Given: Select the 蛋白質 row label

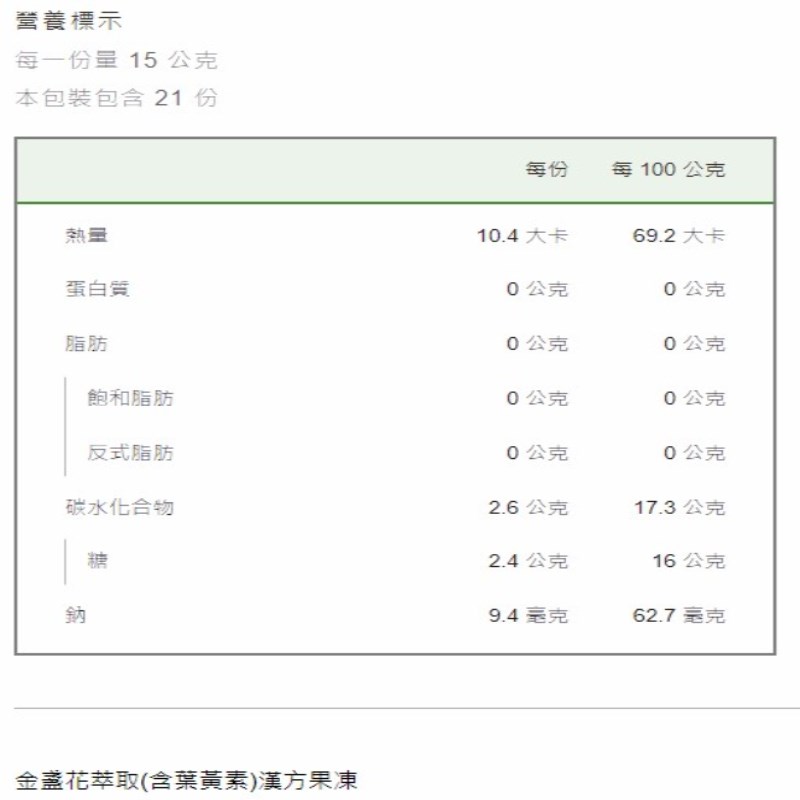Looking at the screenshot, I should point(97,290).
